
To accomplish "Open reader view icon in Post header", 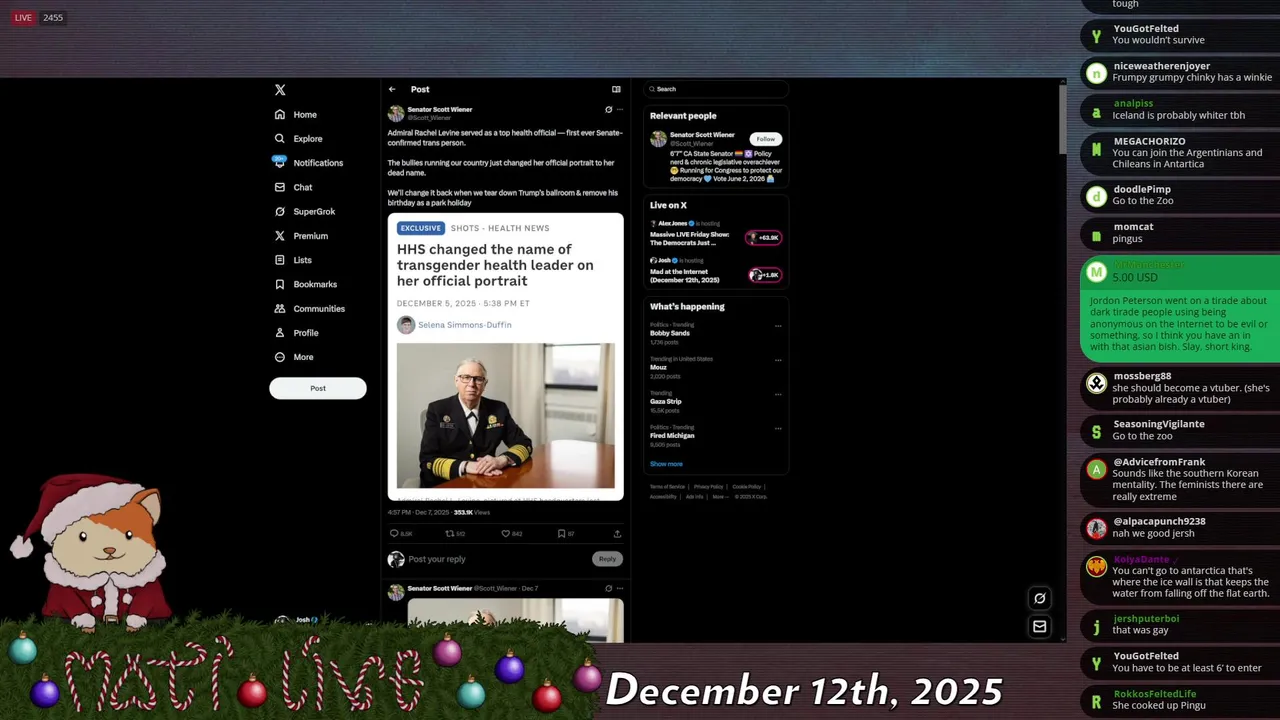I will click(616, 89).
